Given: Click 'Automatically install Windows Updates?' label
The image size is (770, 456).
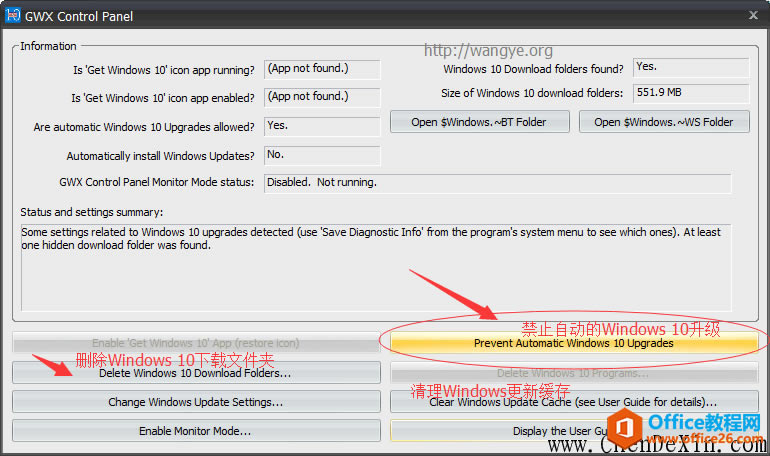Looking at the screenshot, I should (161, 156).
